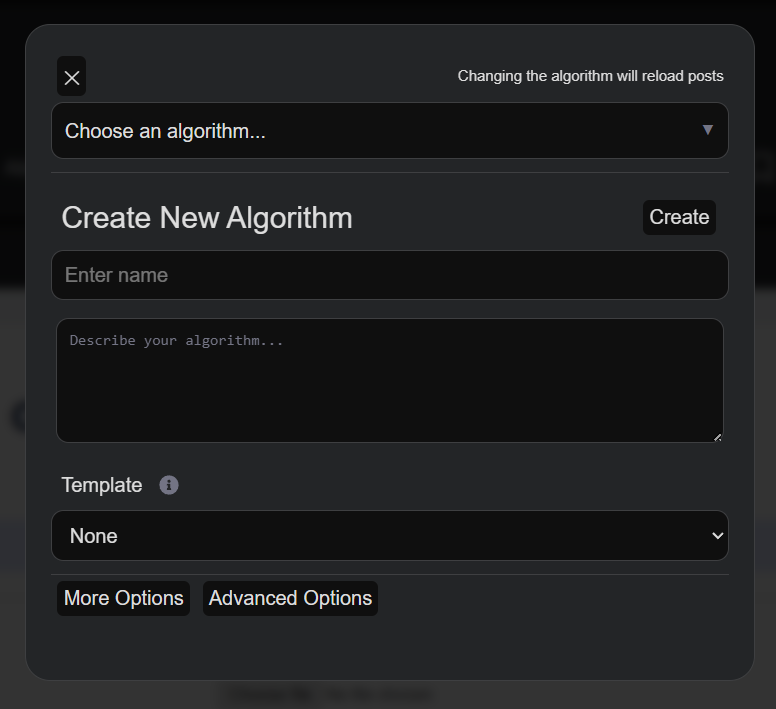Click the chevron on the Template select box
Viewport: 776px width, 709px height.
click(x=717, y=535)
